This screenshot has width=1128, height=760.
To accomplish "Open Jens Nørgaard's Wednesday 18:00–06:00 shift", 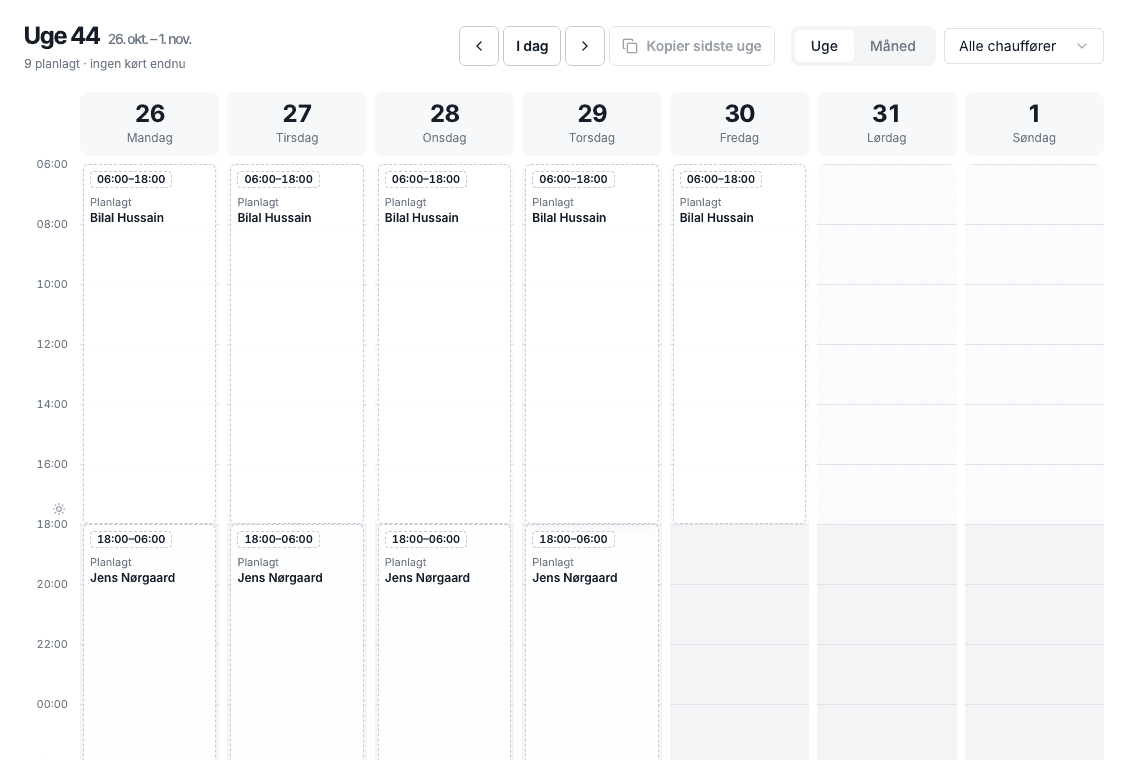I will (445, 642).
